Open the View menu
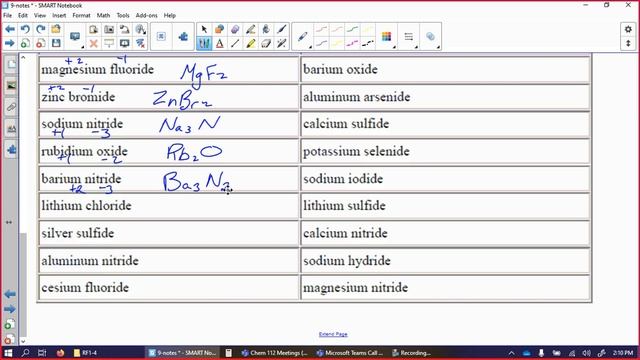Viewport: 640px width, 360px height. pyautogui.click(x=40, y=16)
